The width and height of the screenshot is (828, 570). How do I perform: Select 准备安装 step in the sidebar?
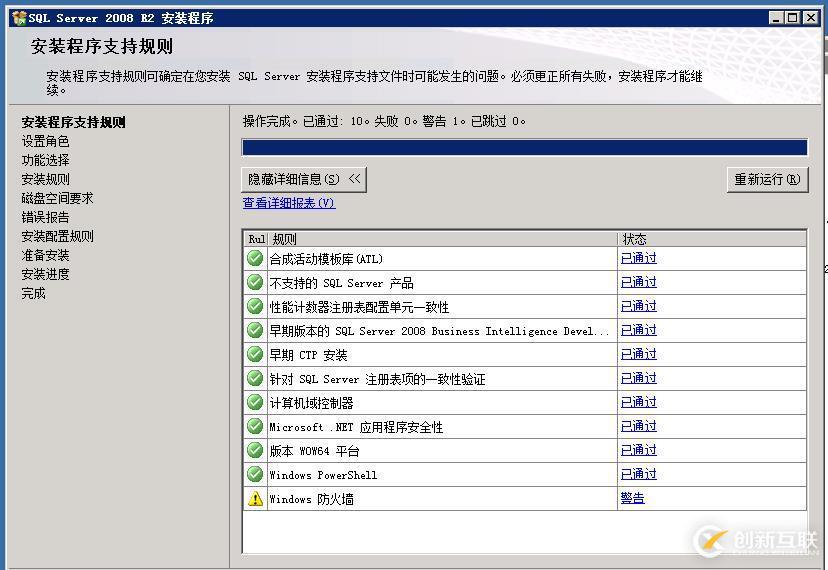(45, 256)
